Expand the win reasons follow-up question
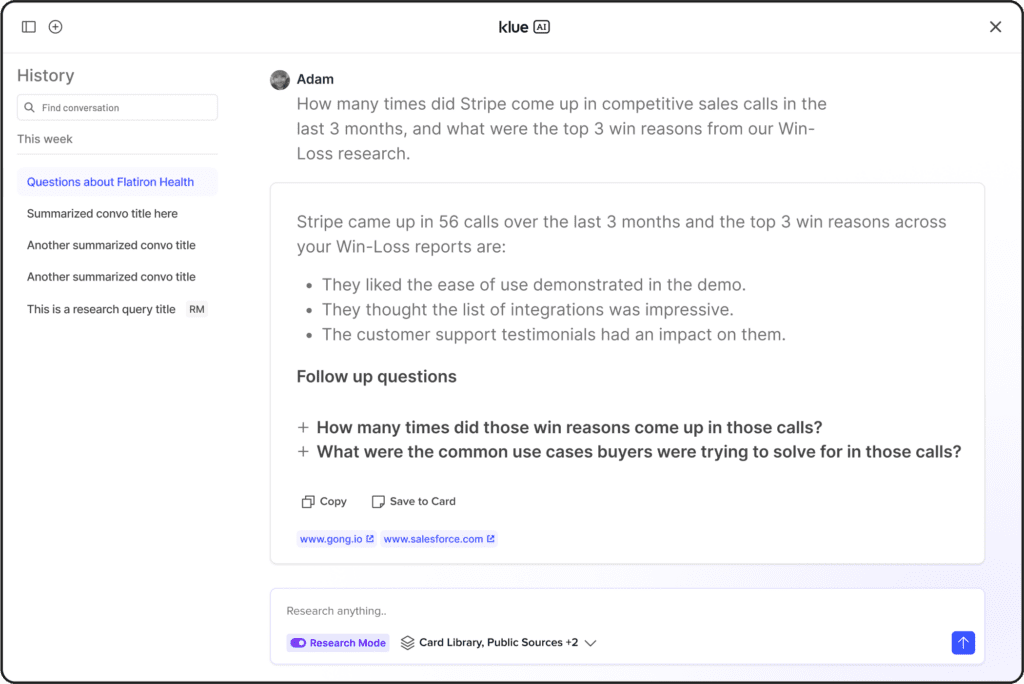The image size is (1024, 684). tap(303, 428)
